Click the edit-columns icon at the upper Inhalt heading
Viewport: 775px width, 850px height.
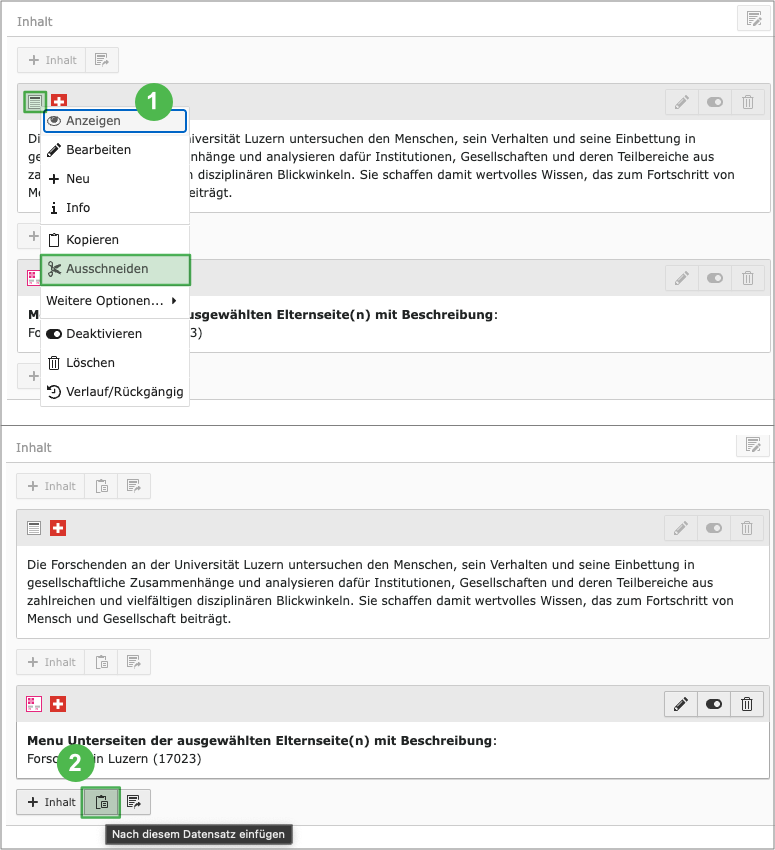(753, 19)
